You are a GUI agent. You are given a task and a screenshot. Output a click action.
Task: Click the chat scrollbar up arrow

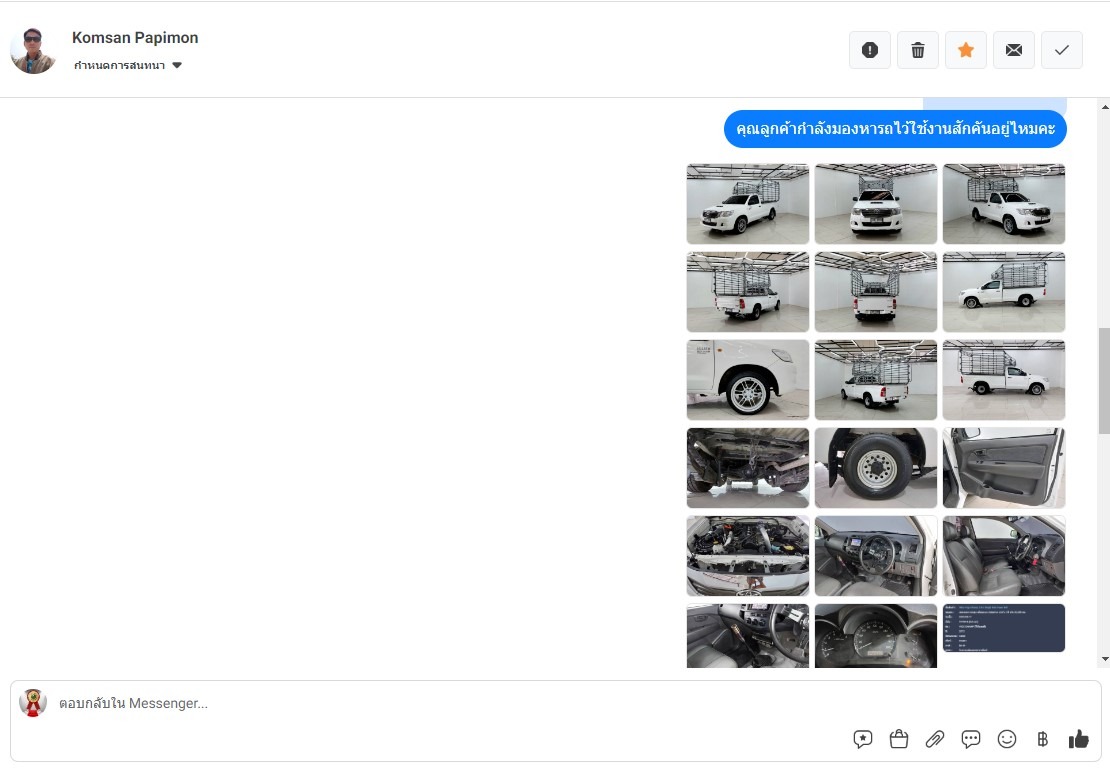1104,107
